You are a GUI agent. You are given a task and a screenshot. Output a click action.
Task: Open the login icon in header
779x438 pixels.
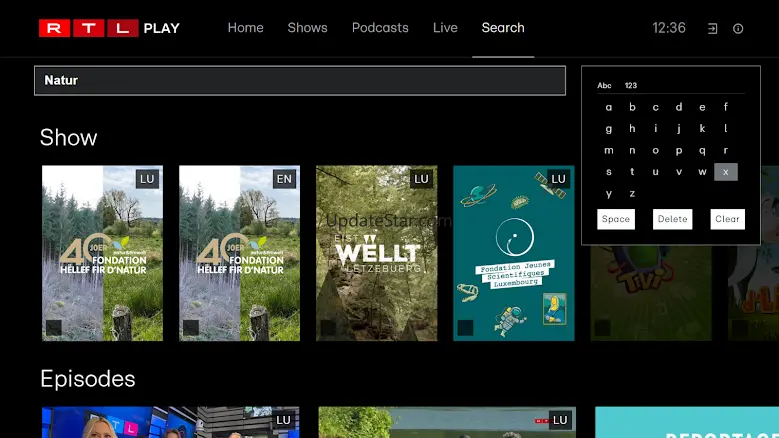(712, 29)
